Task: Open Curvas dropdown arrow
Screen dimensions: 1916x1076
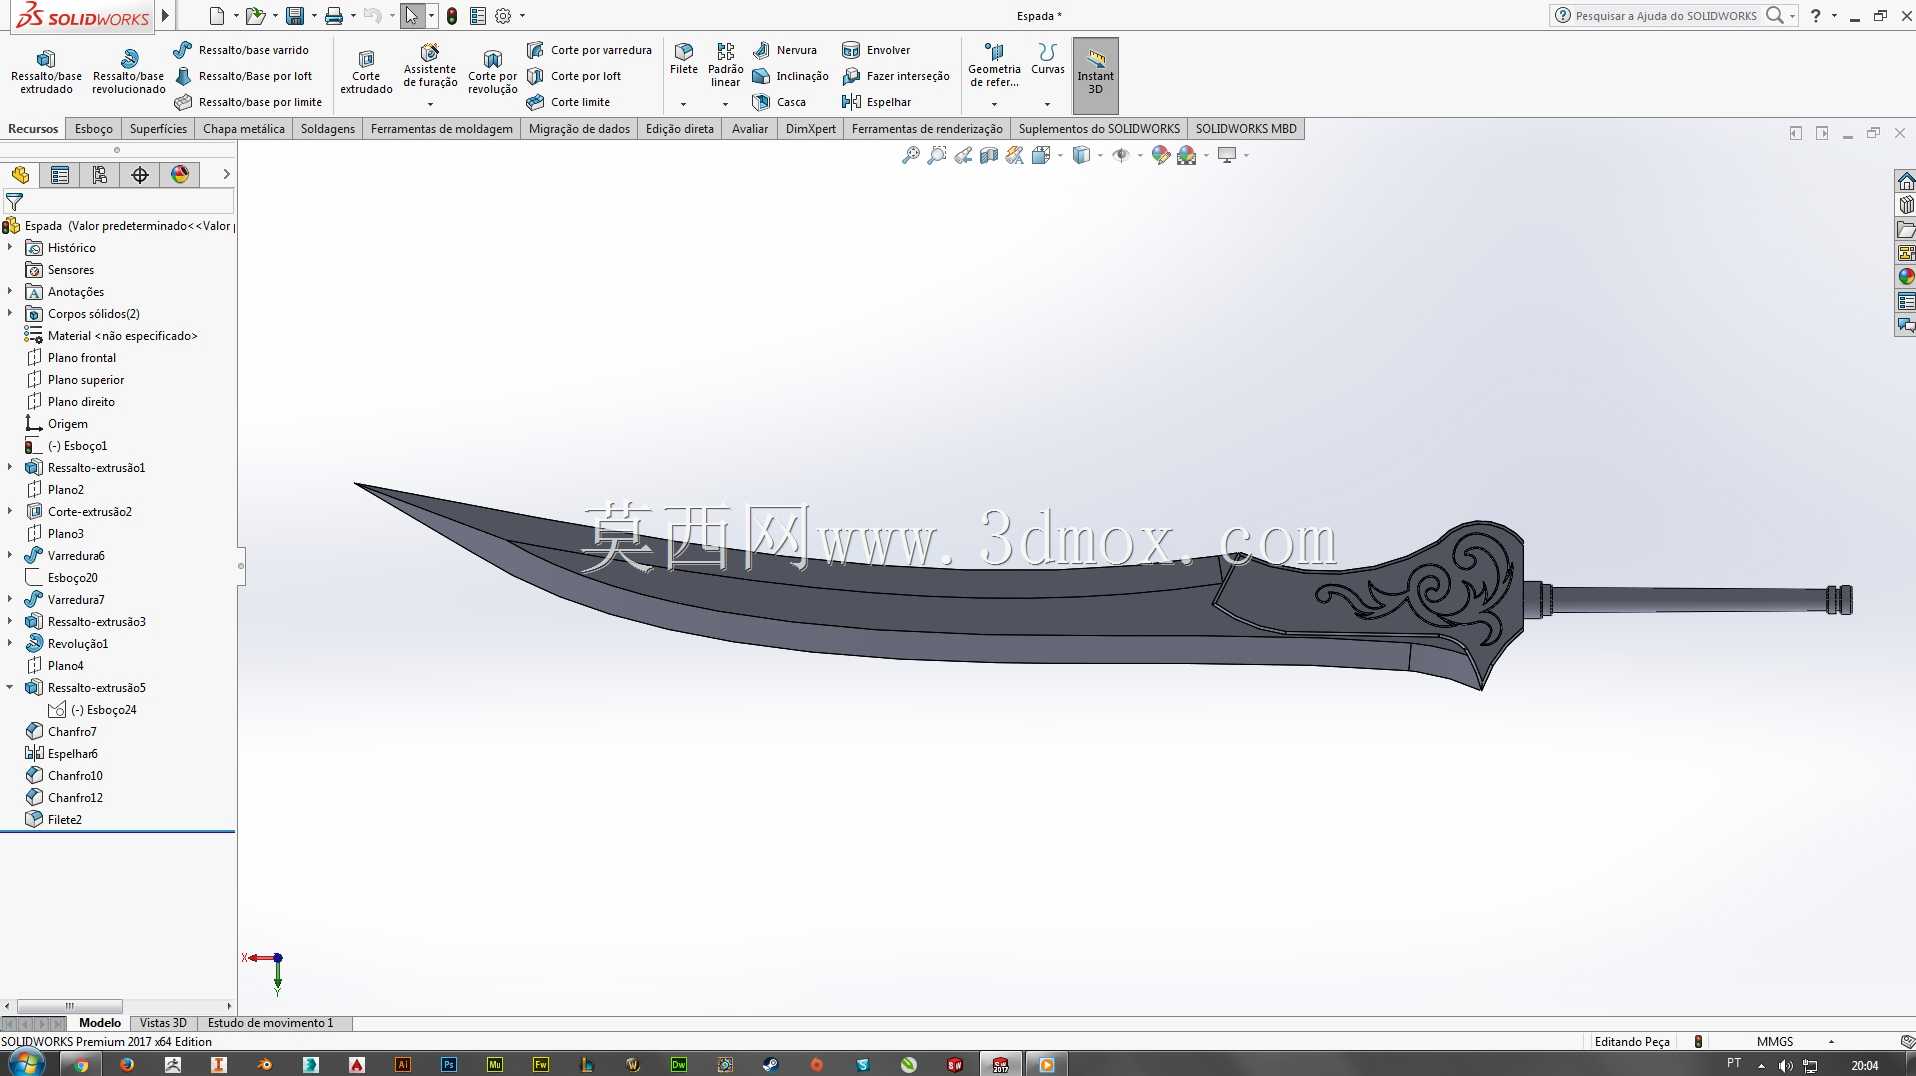Action: pyautogui.click(x=1048, y=104)
